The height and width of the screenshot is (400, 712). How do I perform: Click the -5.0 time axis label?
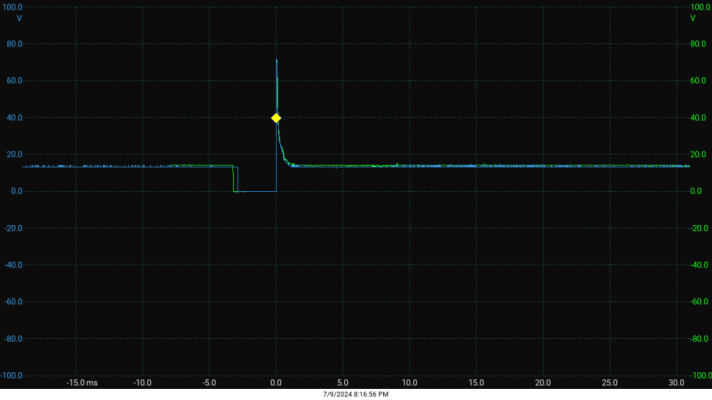(209, 383)
